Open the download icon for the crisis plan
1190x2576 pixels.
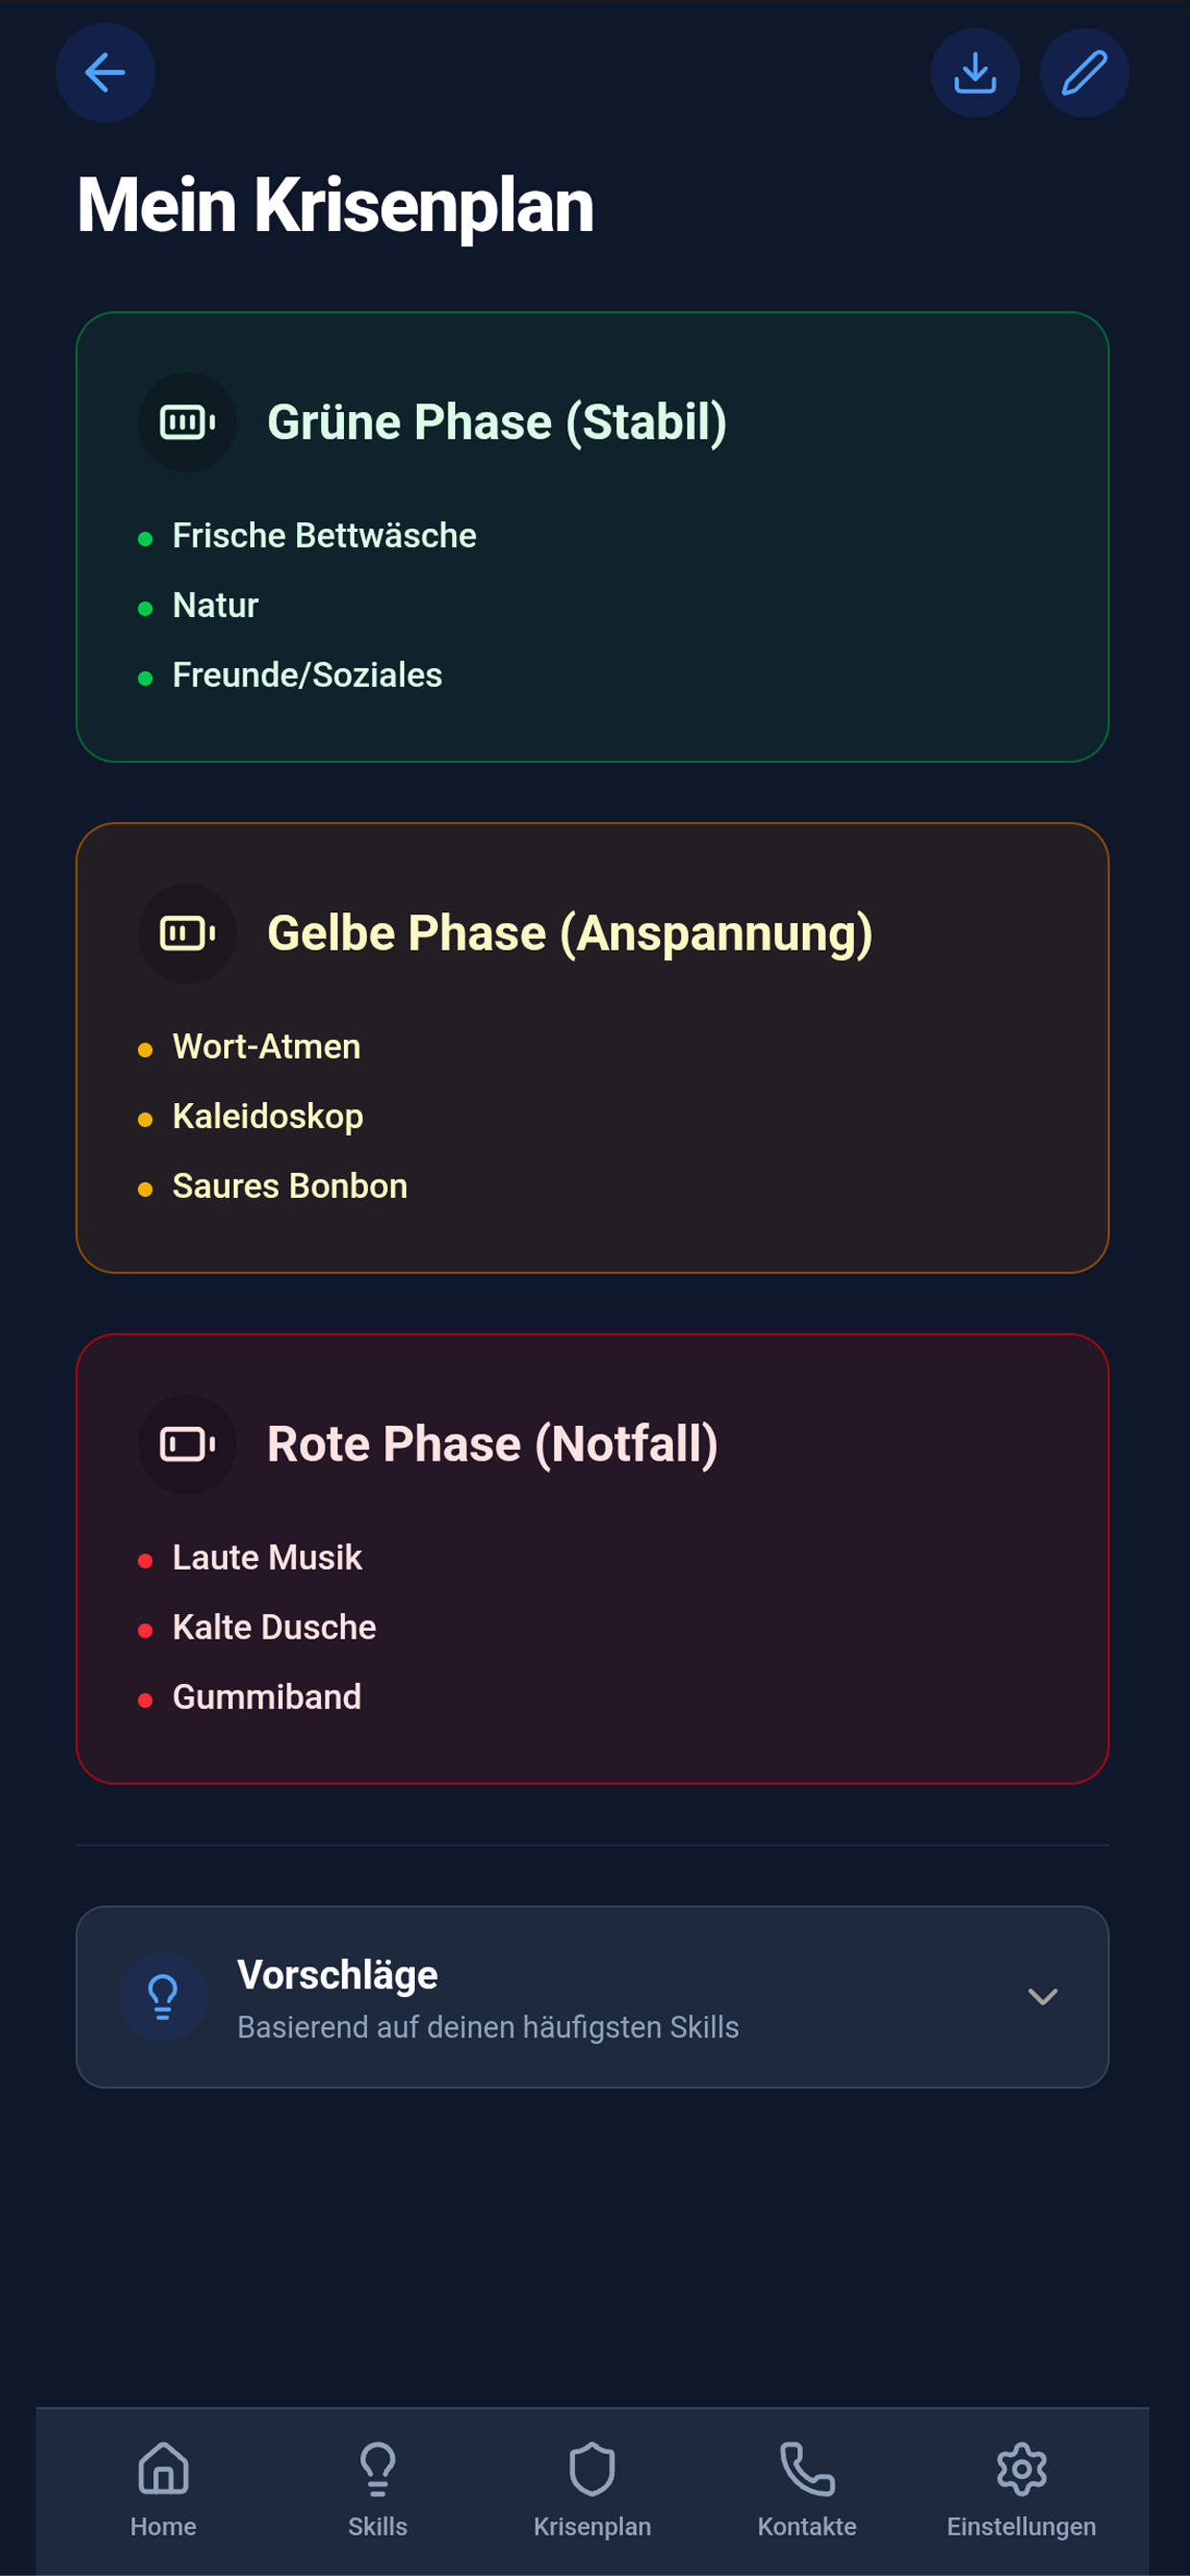coord(975,71)
